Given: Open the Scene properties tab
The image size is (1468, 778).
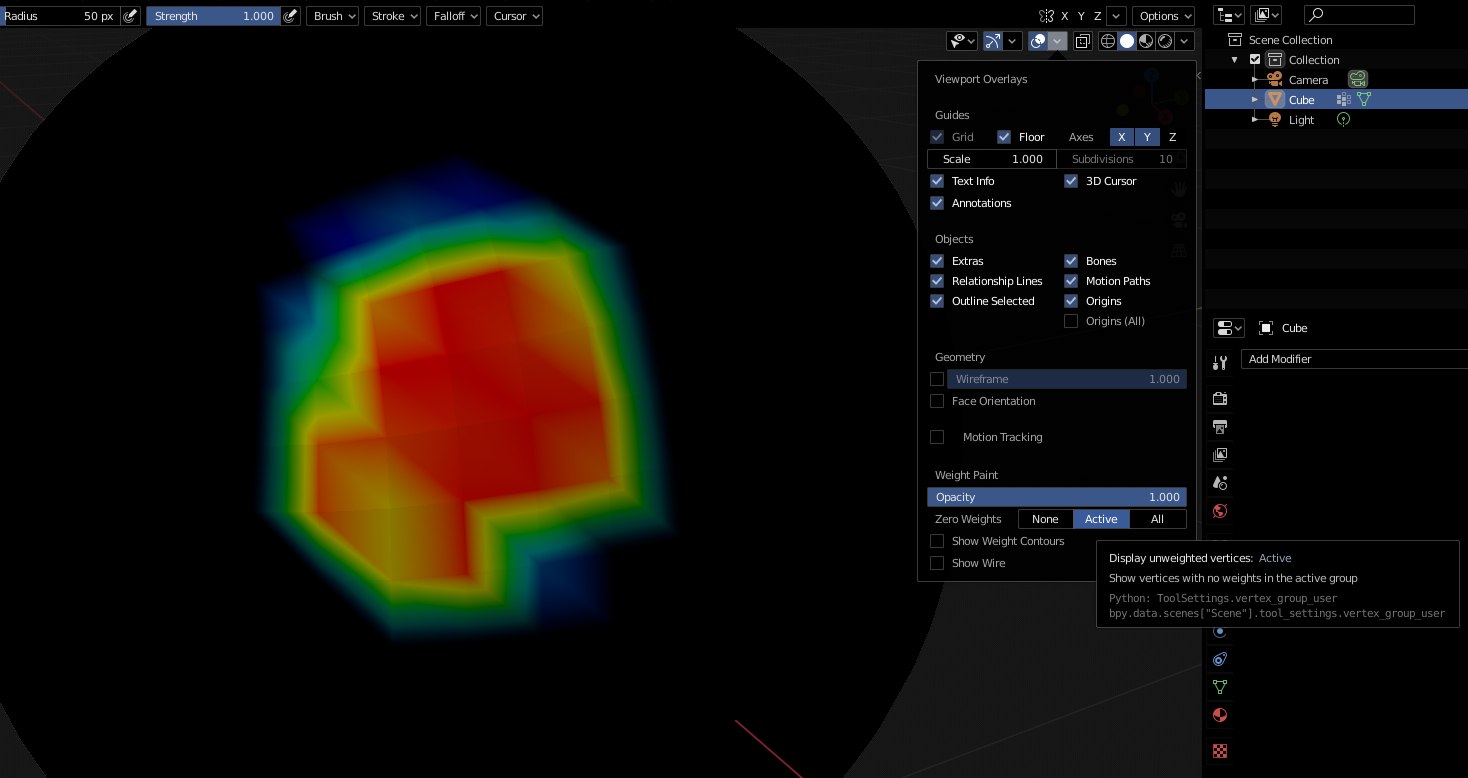Looking at the screenshot, I should [1220, 483].
